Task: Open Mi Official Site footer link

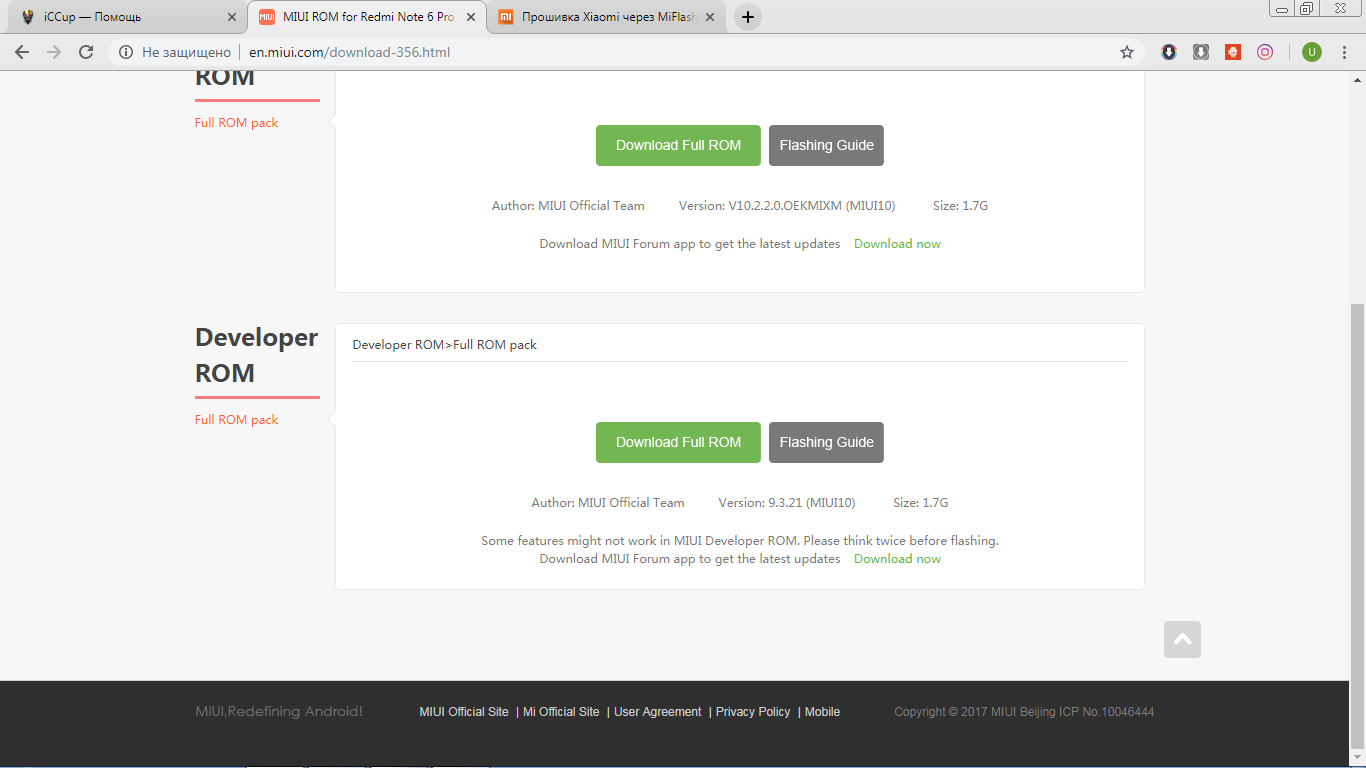Action: [561, 712]
